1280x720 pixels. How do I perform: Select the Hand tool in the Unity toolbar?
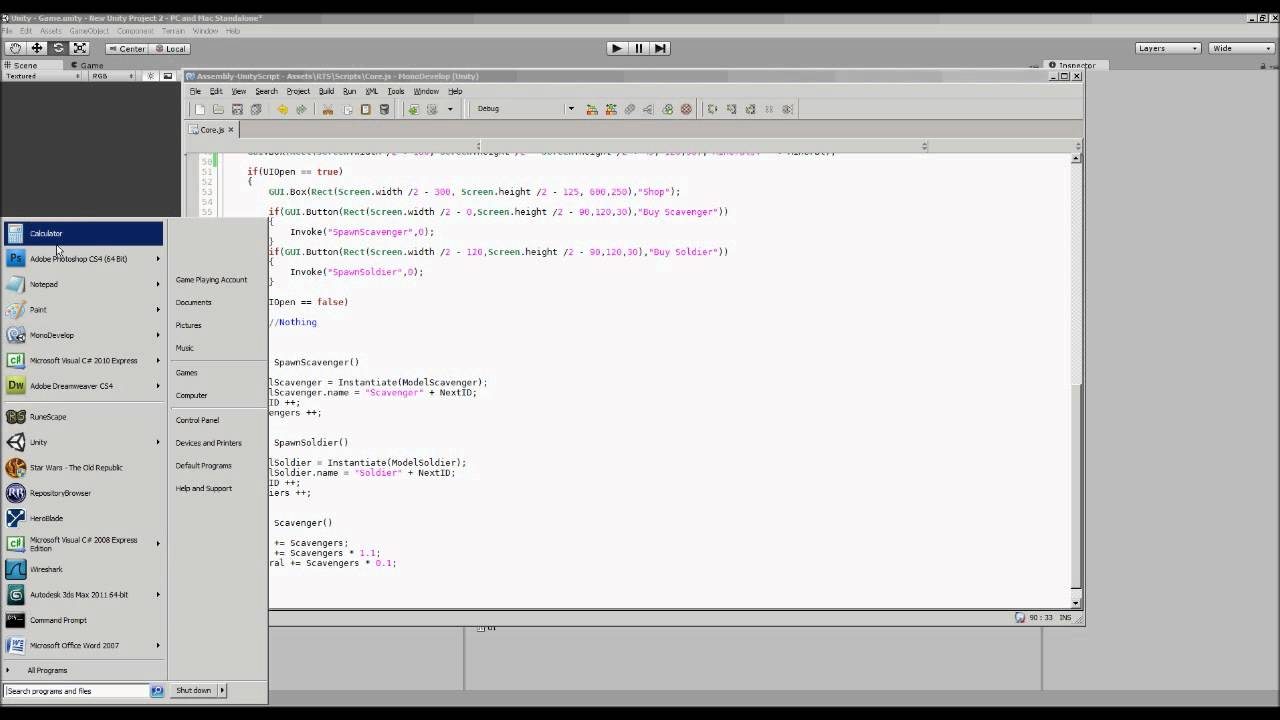point(15,48)
